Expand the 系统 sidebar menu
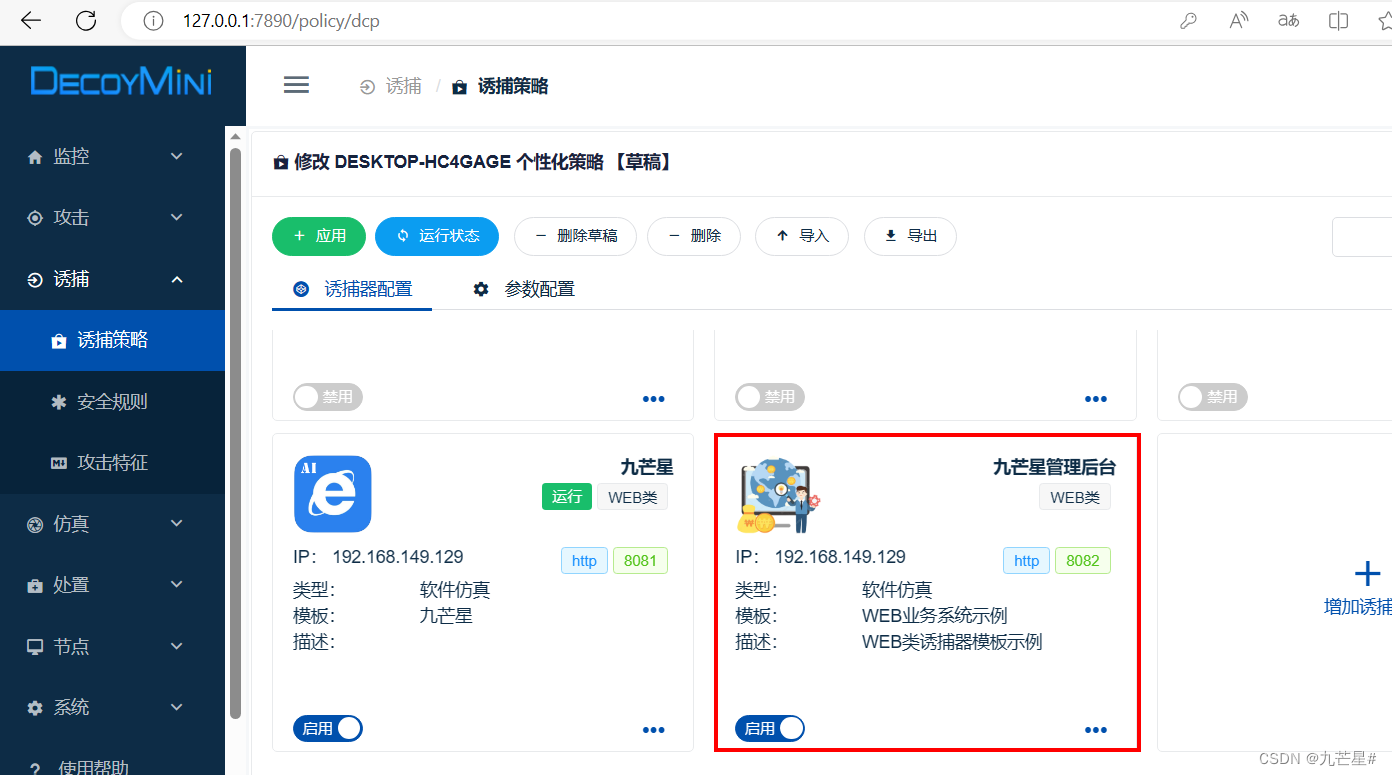This screenshot has width=1392, height=775. 112,708
